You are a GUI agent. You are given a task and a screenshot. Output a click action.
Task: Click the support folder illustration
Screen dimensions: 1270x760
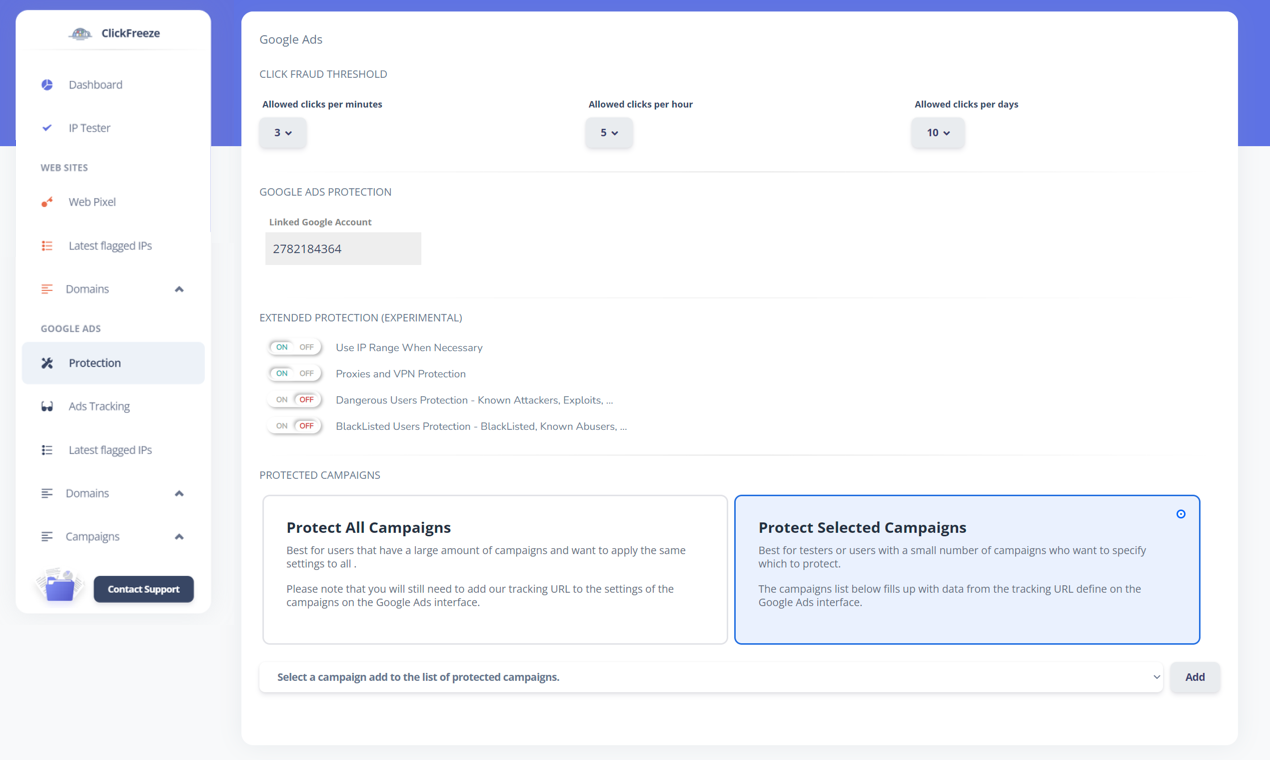(58, 585)
